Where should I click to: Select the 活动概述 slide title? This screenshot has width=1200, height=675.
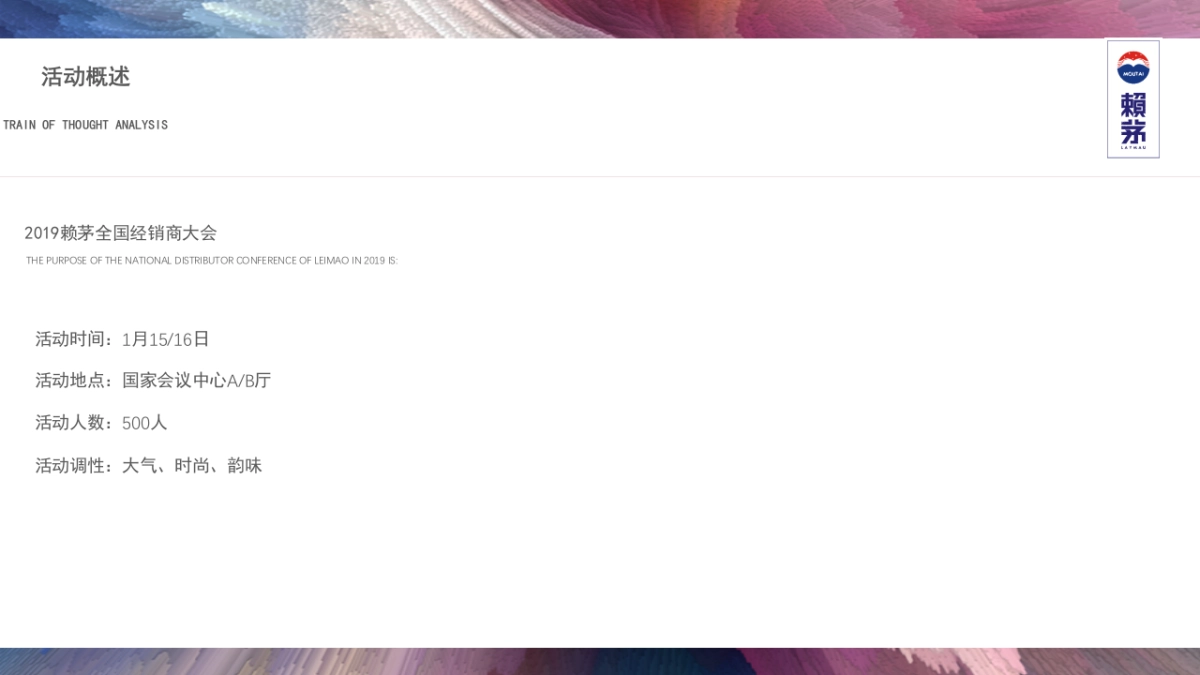(x=86, y=77)
